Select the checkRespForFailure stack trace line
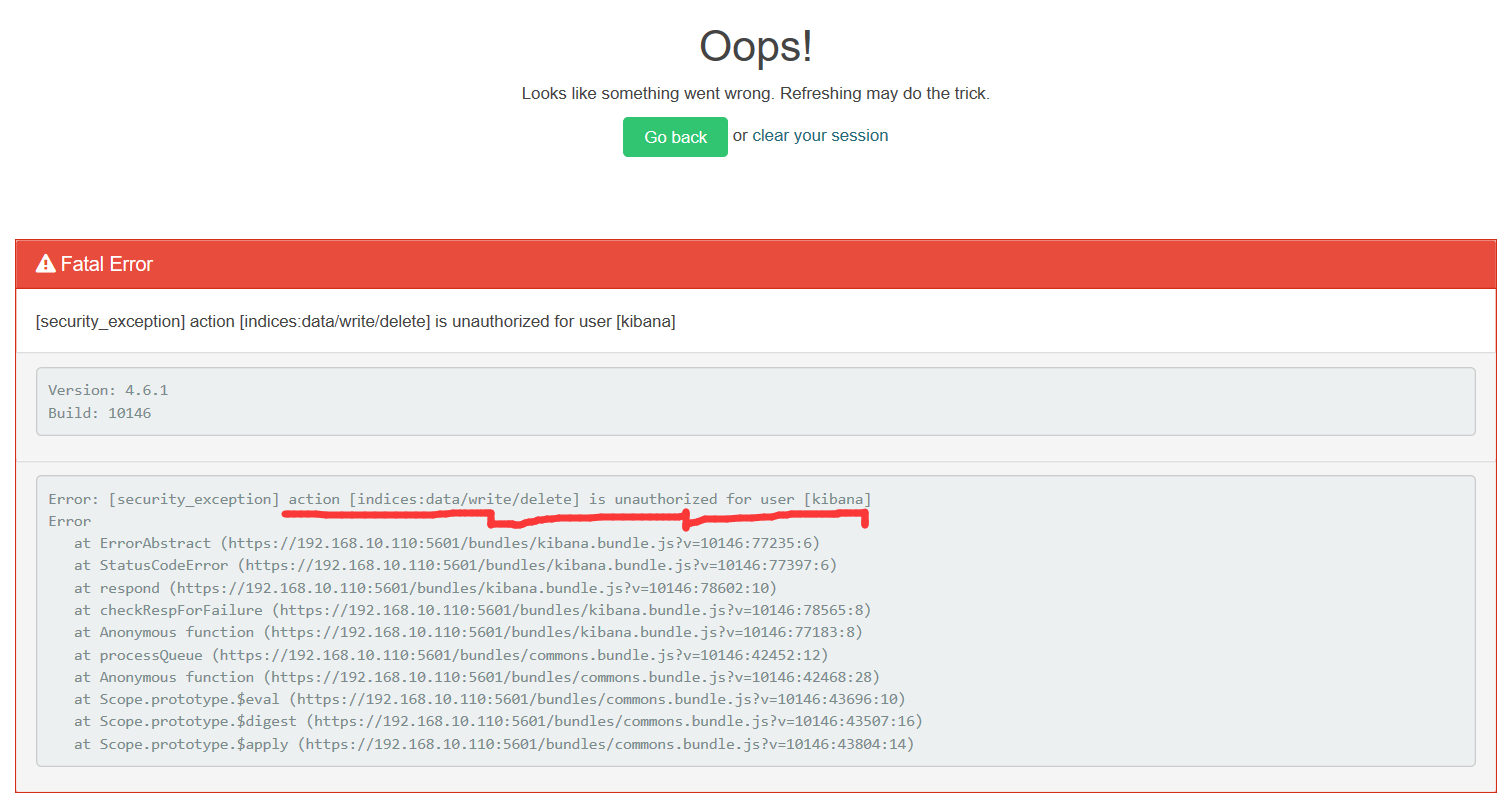 coord(472,610)
